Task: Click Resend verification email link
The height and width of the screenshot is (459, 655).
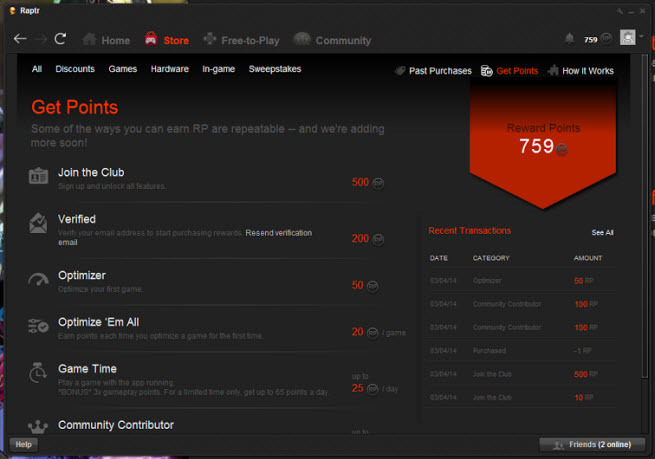Action: (x=279, y=233)
